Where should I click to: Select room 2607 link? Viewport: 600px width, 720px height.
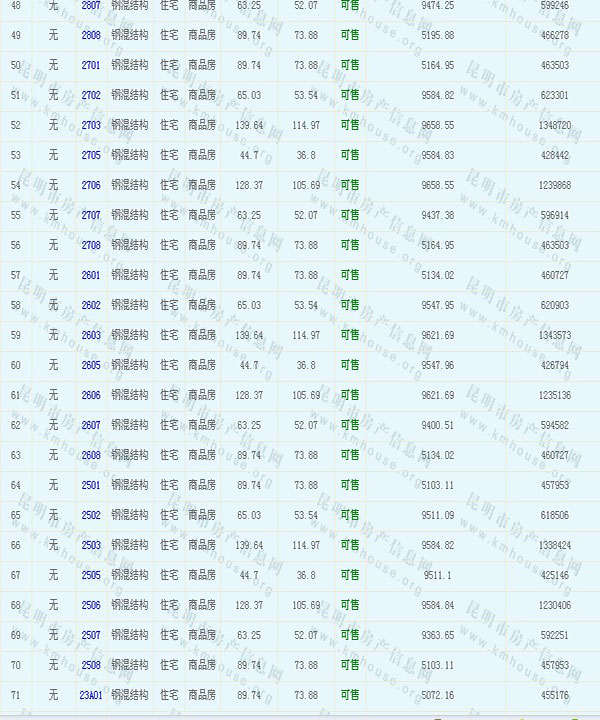[x=91, y=425]
